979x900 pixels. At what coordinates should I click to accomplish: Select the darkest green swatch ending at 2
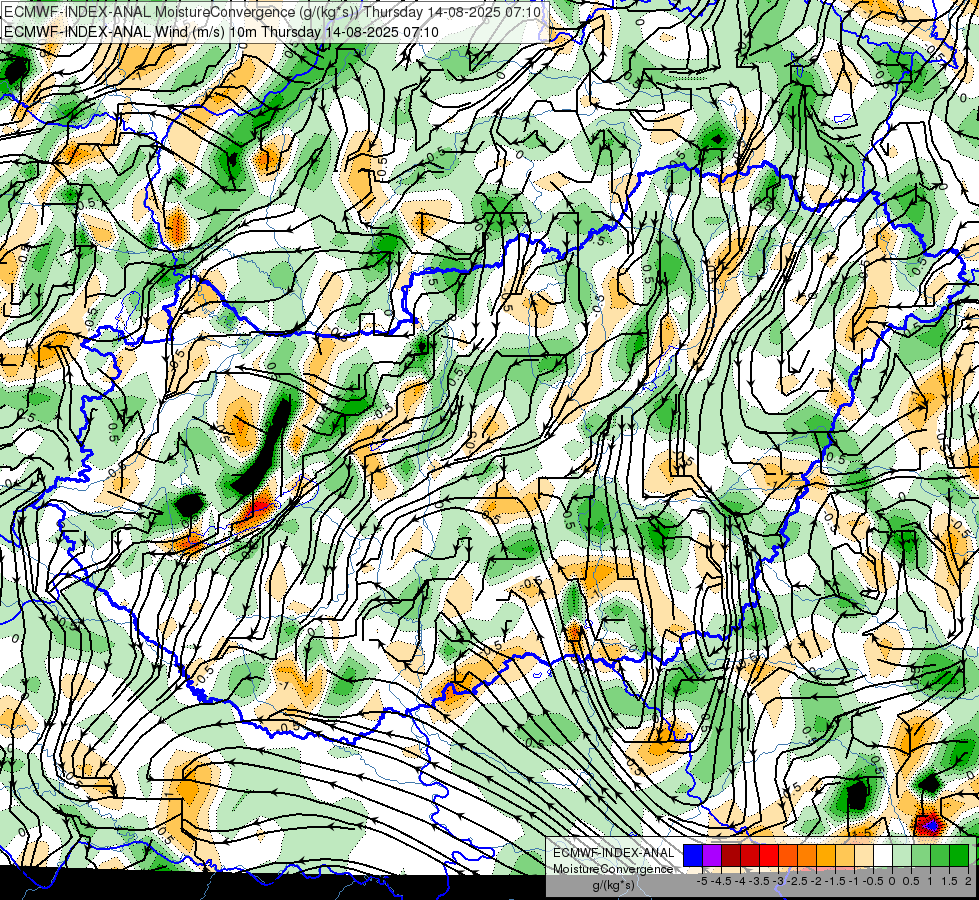click(x=958, y=855)
